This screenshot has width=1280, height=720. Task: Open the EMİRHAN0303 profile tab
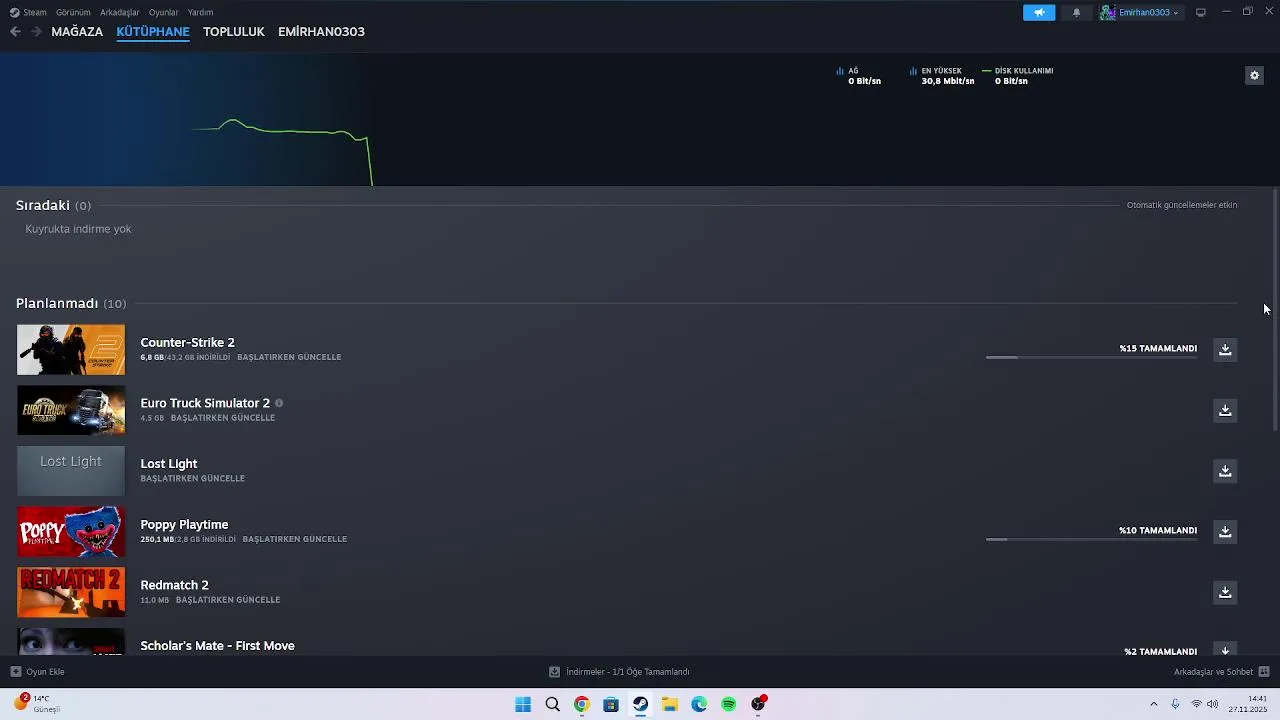[x=321, y=31]
